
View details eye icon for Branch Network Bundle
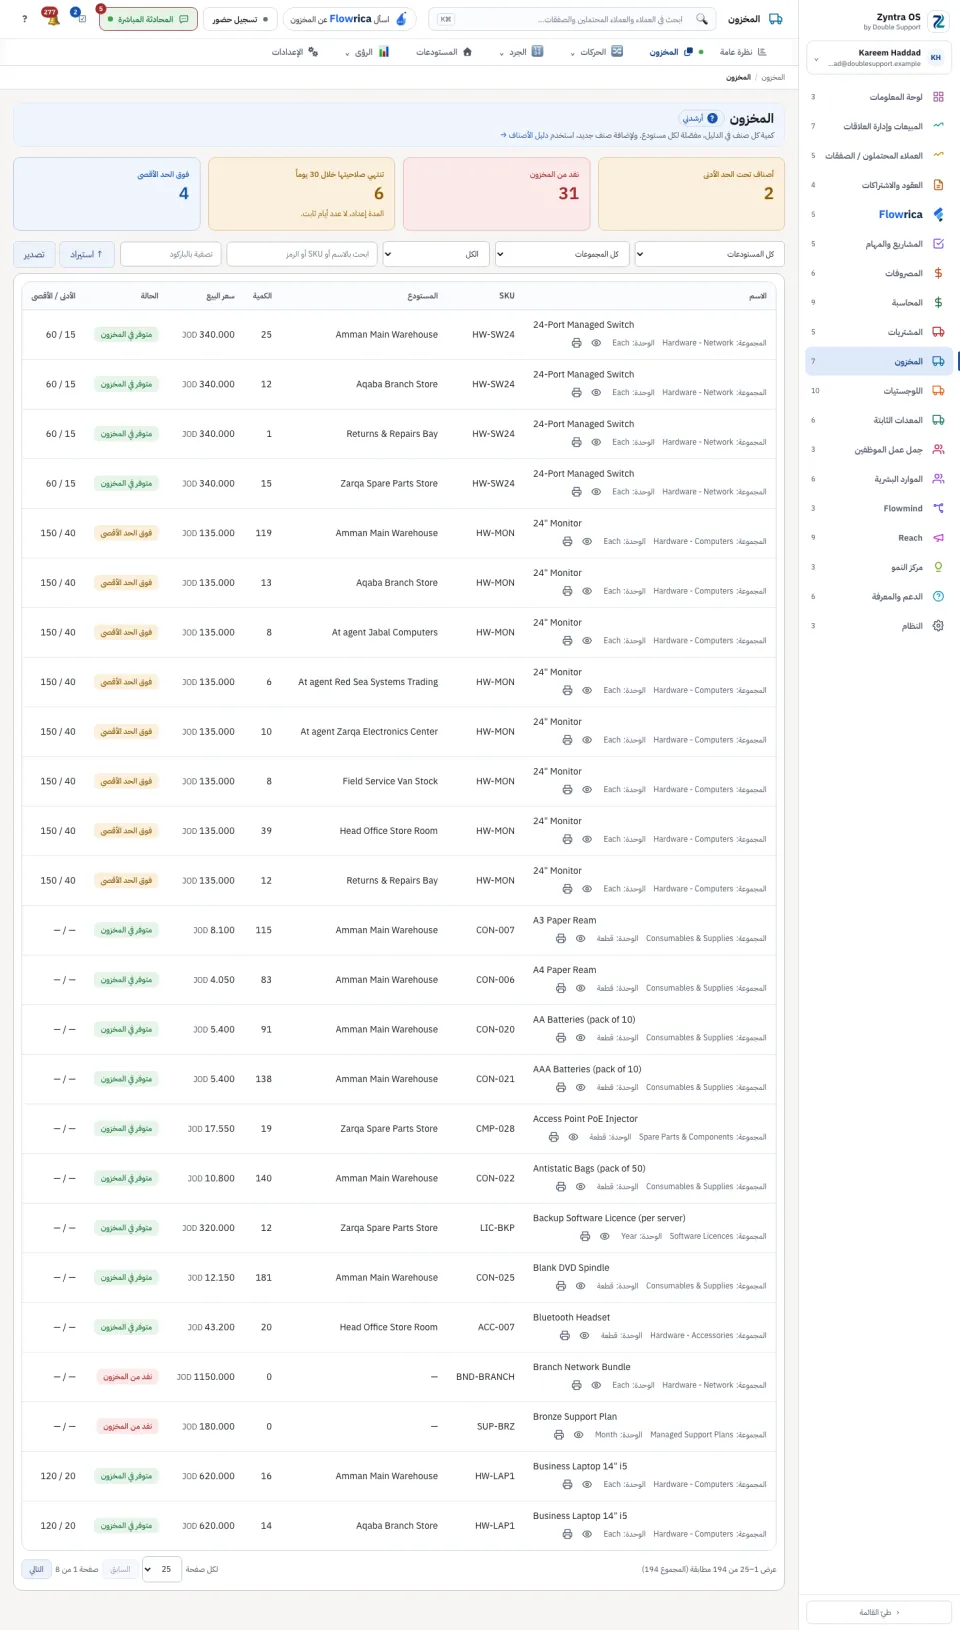click(596, 1385)
